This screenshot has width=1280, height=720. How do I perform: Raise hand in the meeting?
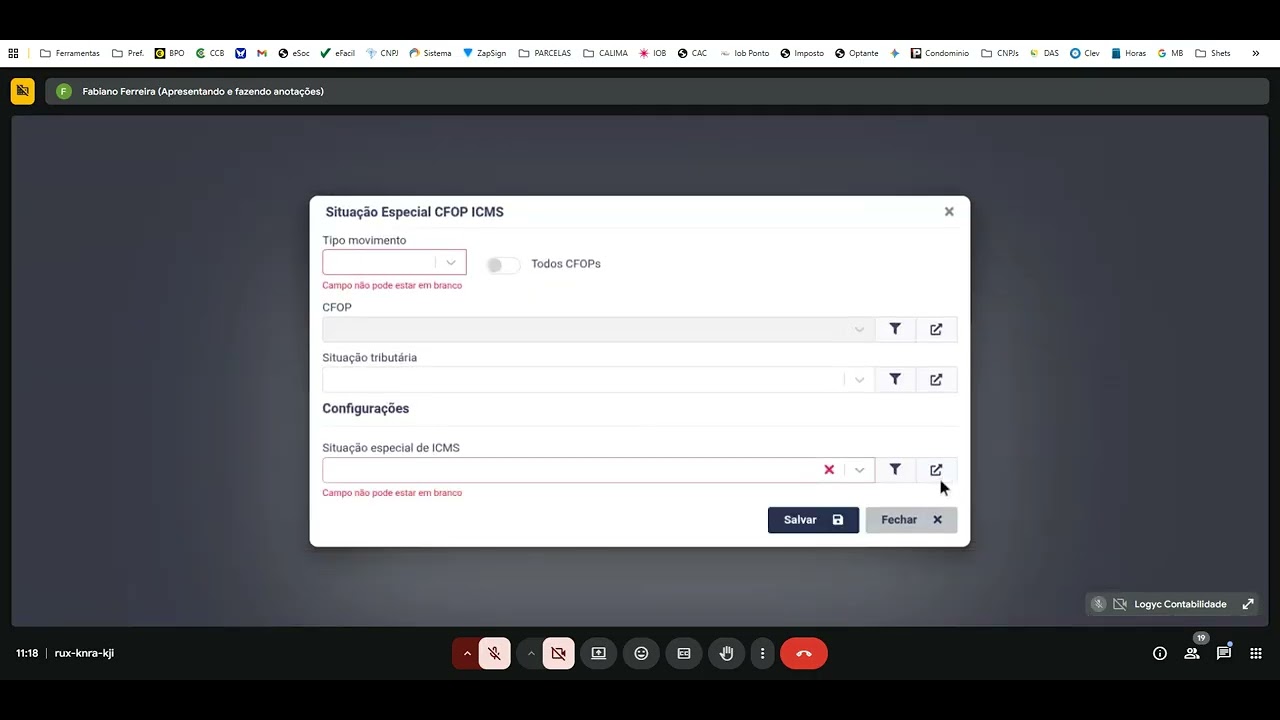(x=727, y=653)
